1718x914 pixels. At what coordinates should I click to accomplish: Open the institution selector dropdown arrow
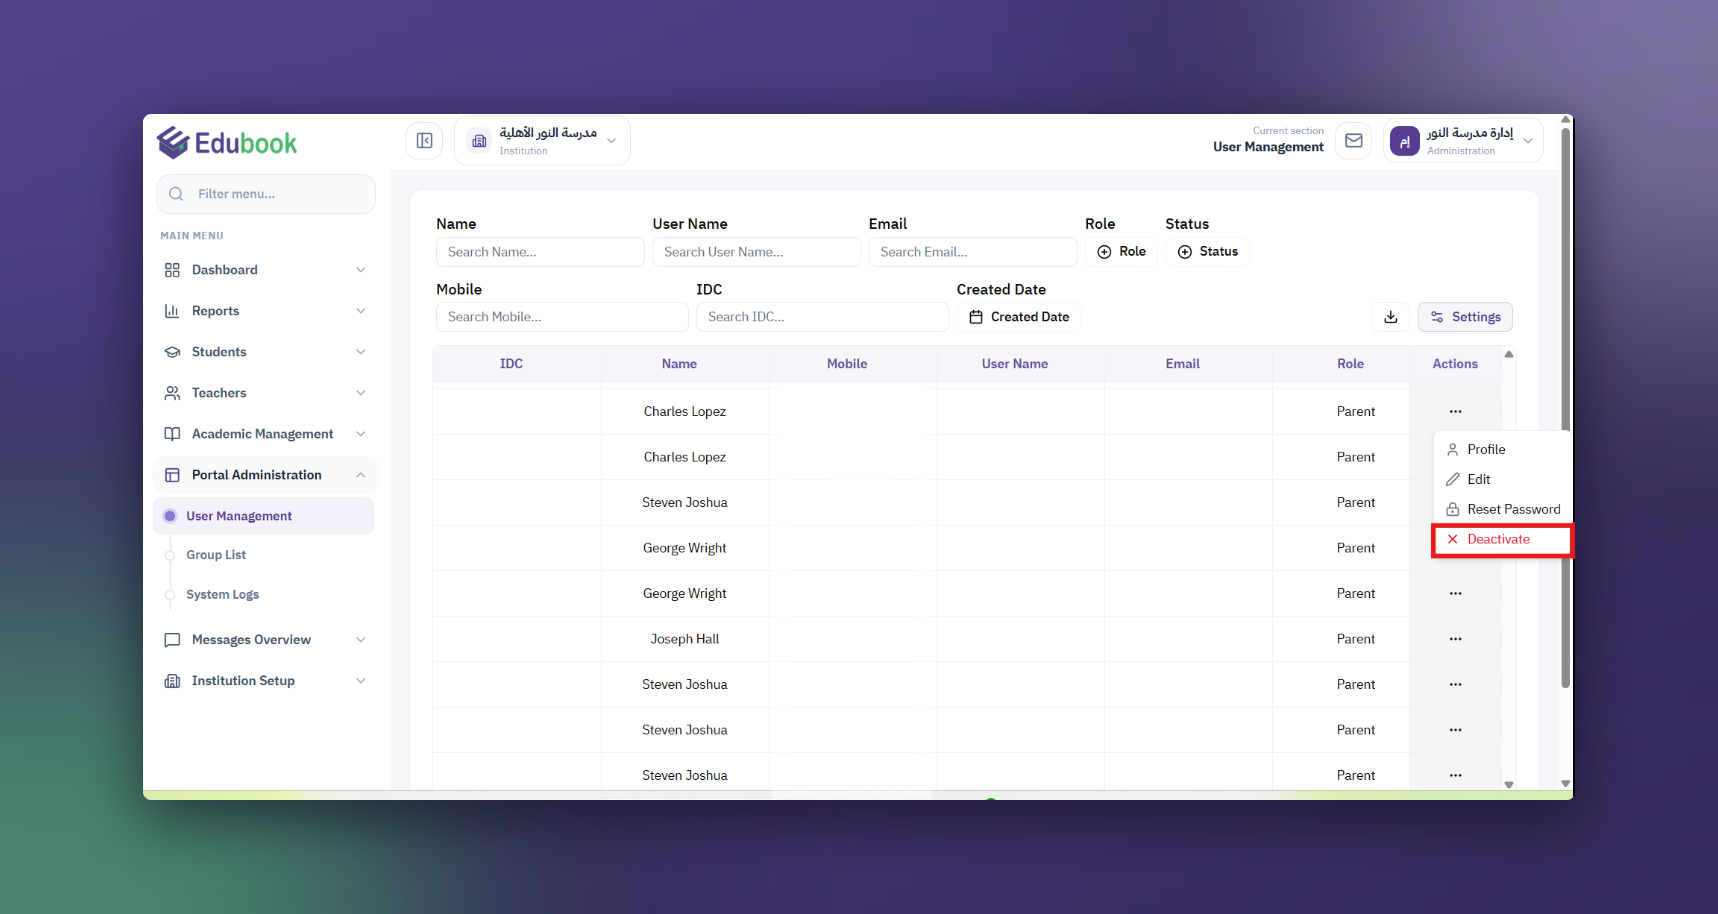click(612, 141)
